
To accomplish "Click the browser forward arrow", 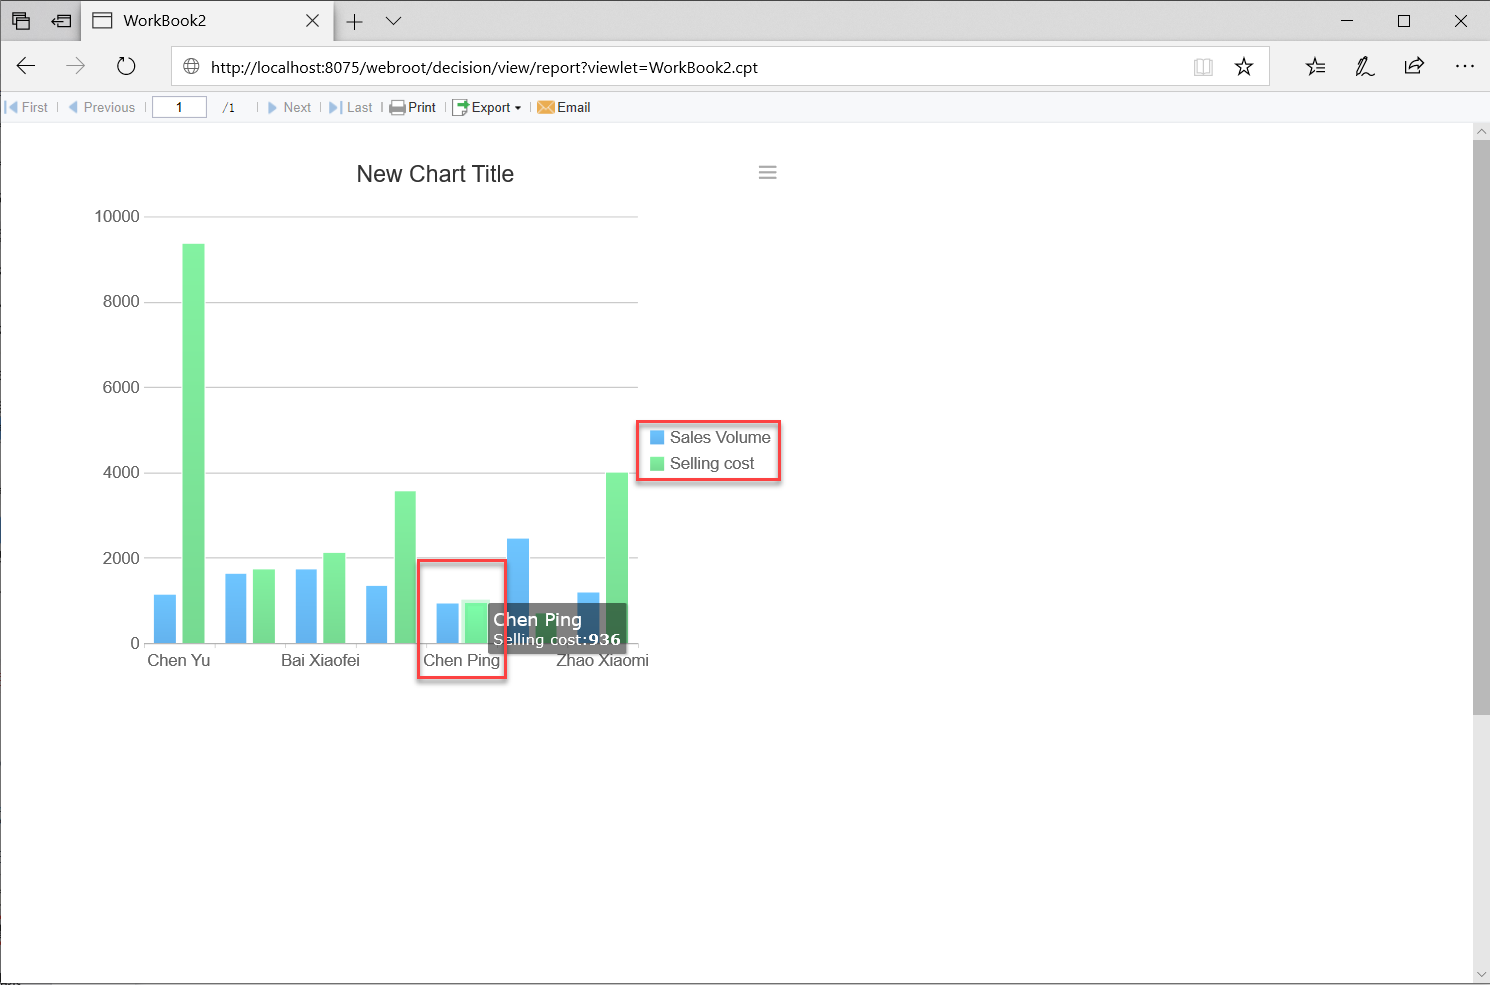I will pyautogui.click(x=76, y=66).
